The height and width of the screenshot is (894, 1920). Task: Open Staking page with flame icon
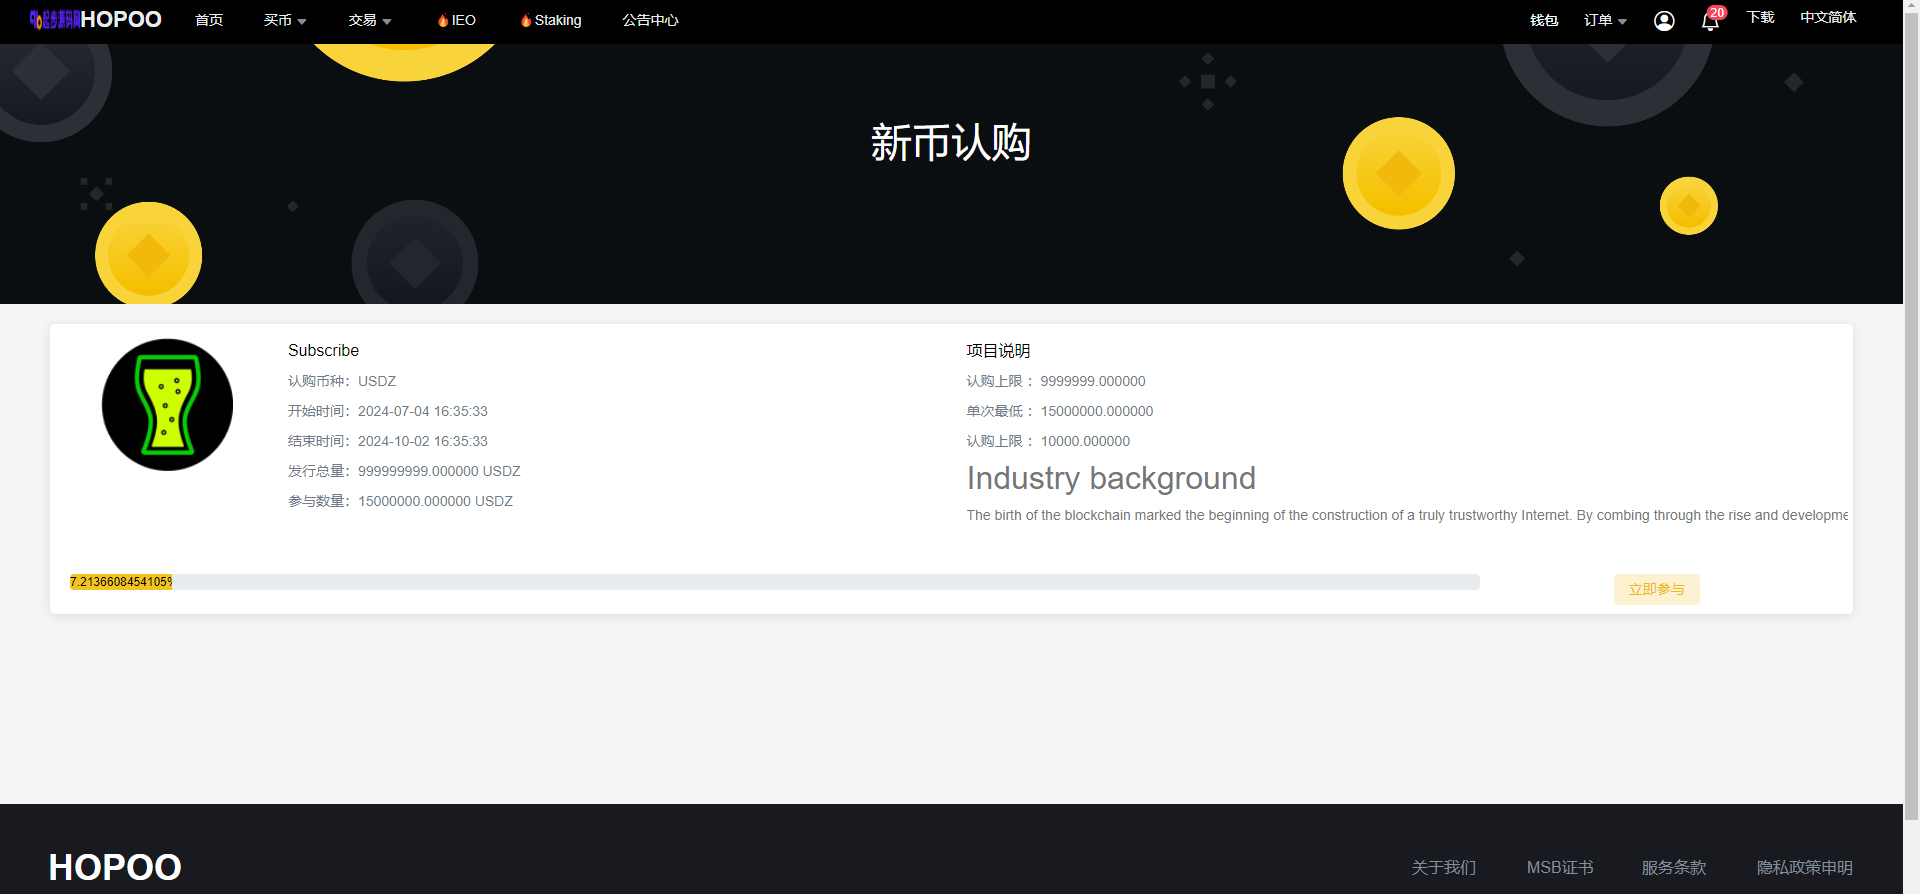551,20
